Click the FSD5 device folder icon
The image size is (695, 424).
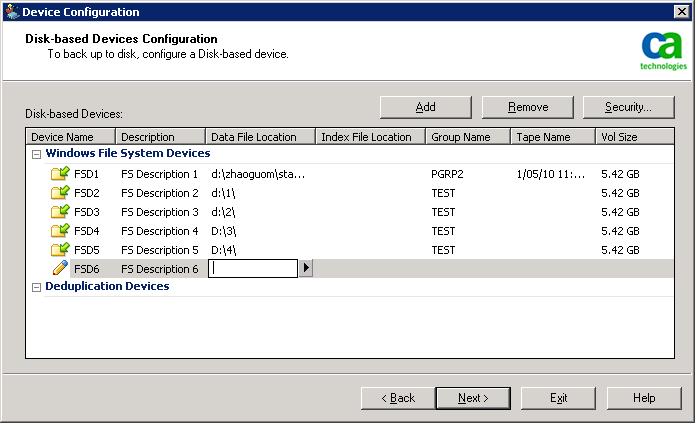click(x=60, y=250)
